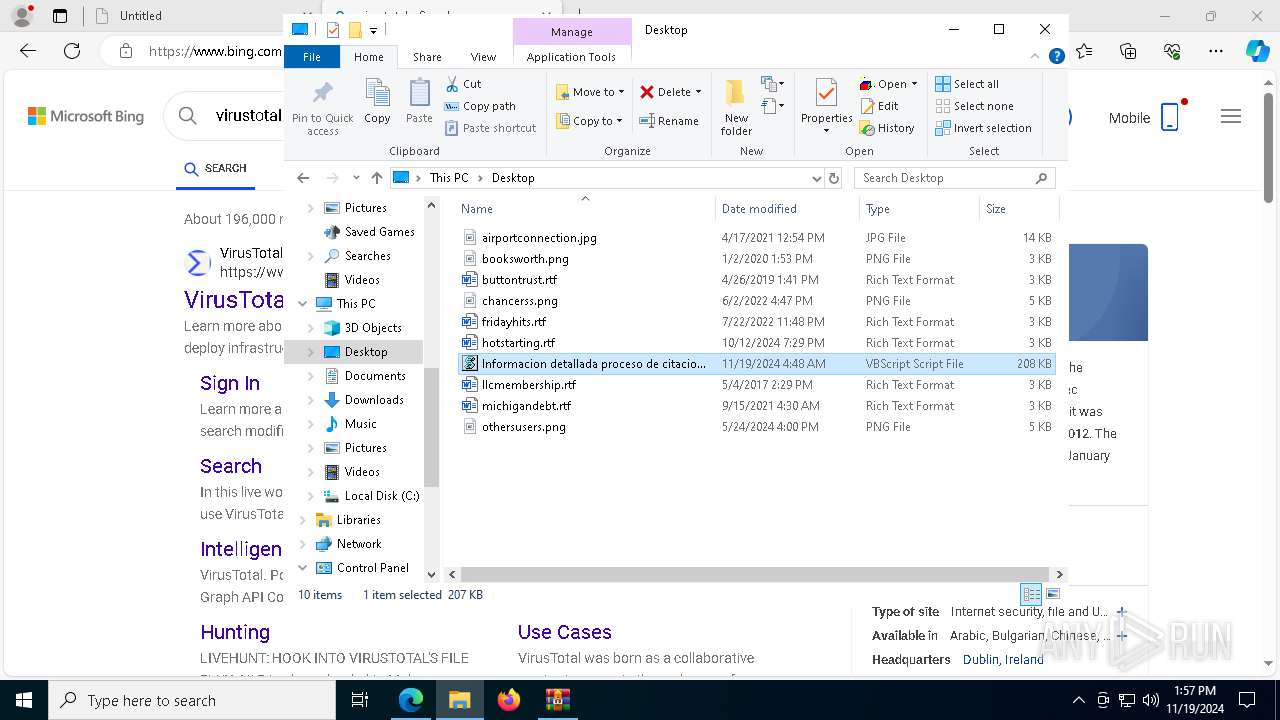Click the taskbar search box

(192, 700)
